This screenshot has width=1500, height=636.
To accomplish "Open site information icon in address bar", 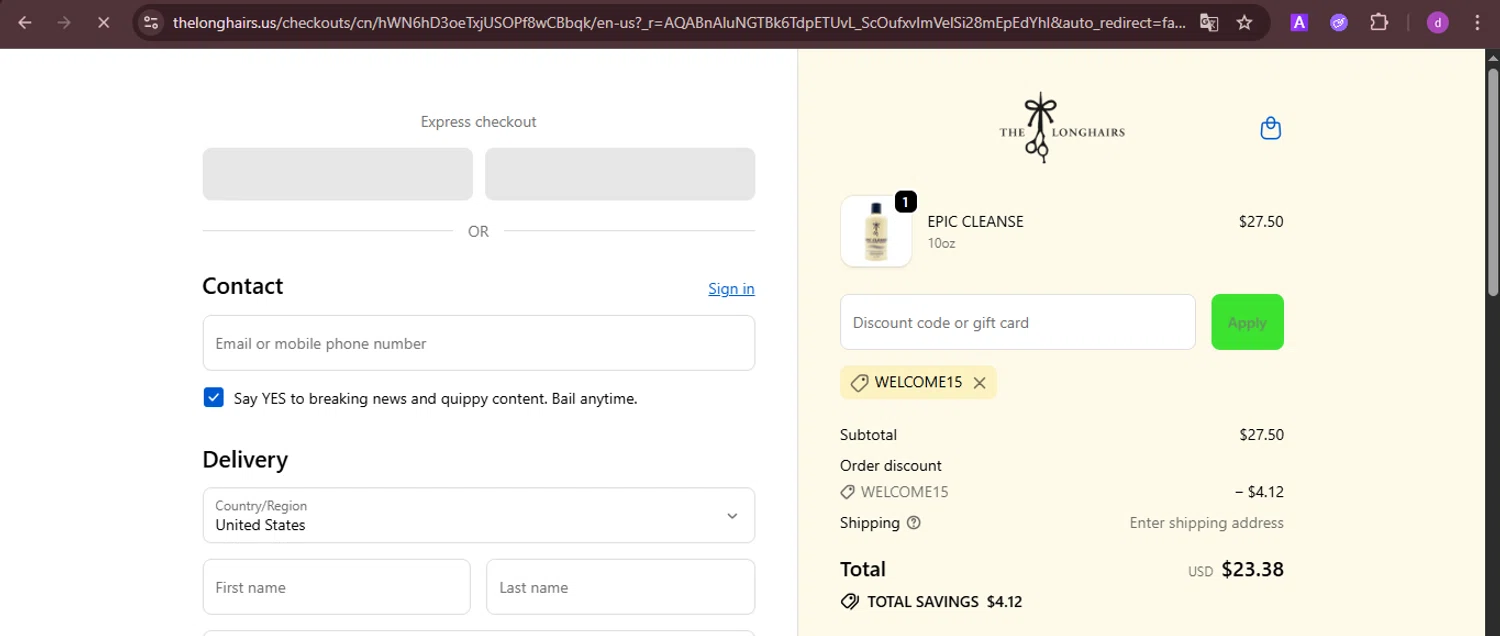I will [x=151, y=22].
